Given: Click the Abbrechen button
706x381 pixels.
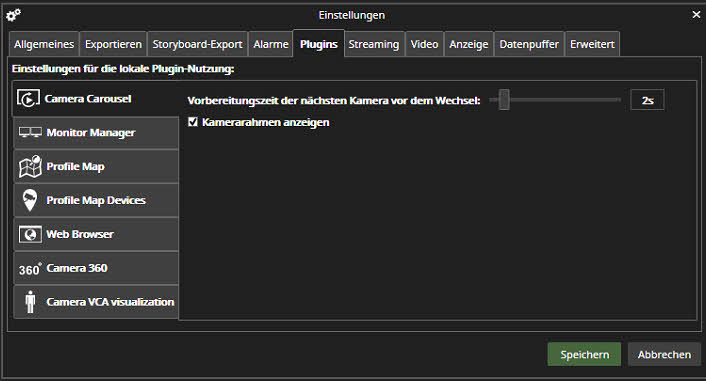Looking at the screenshot, I should click(x=664, y=354).
